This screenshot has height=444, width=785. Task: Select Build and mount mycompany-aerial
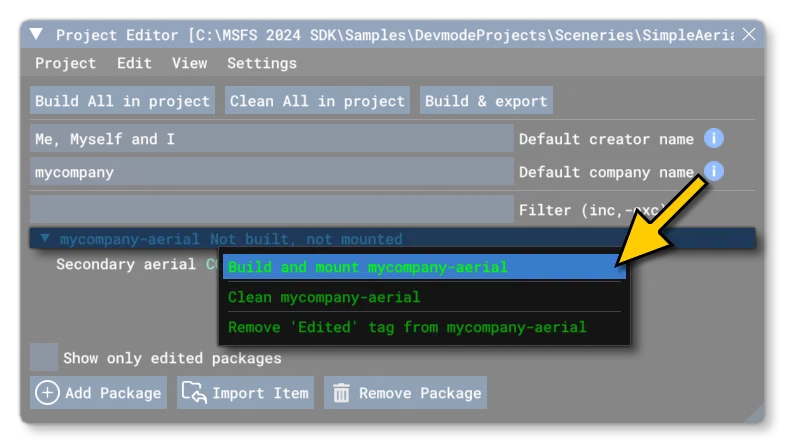[424, 267]
